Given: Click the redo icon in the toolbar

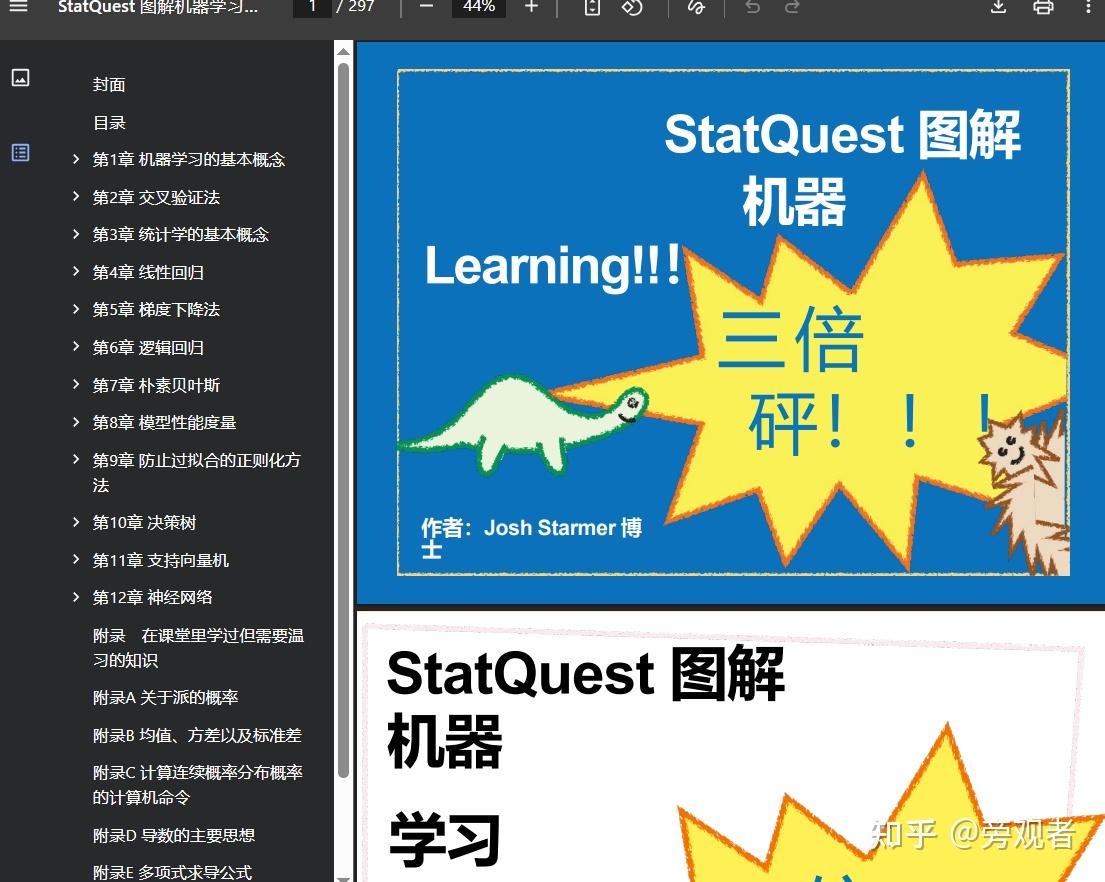Looking at the screenshot, I should (791, 8).
